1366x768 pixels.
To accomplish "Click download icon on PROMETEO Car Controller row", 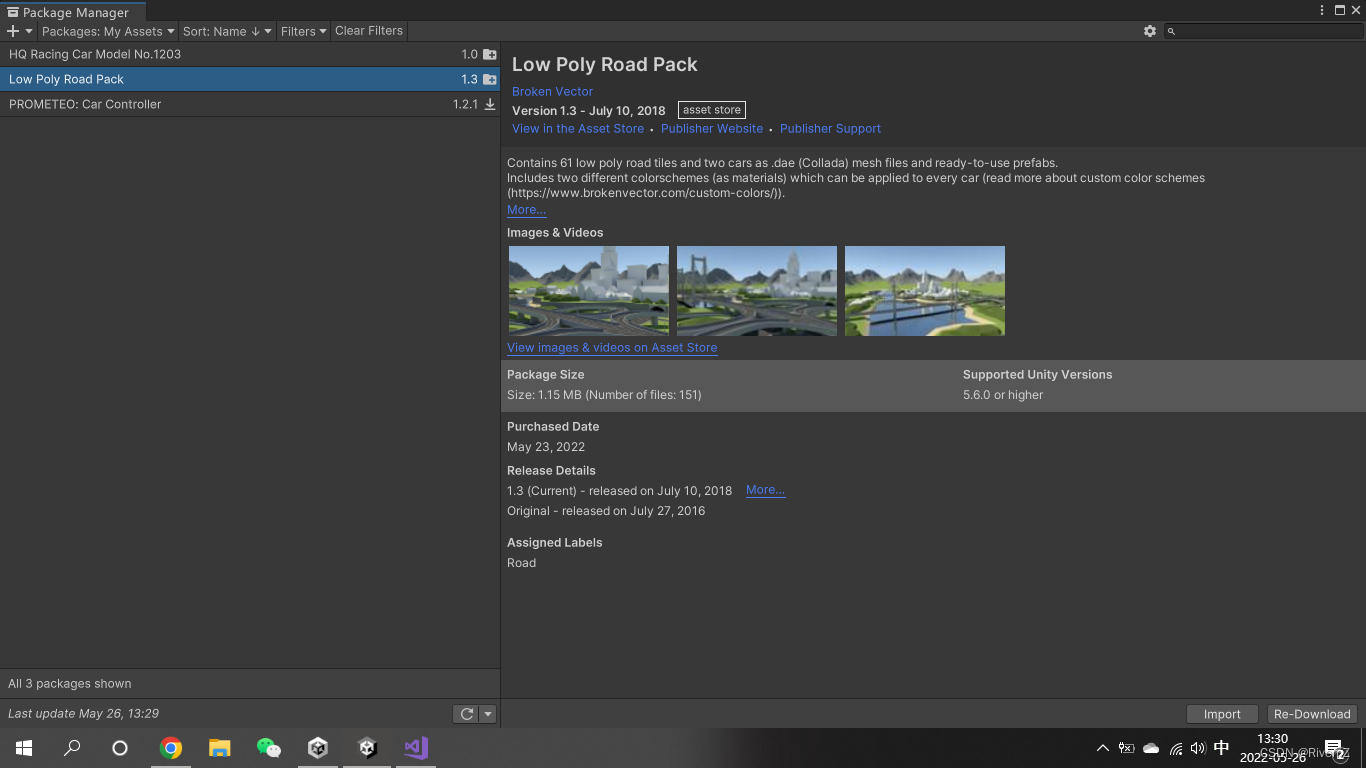I will pyautogui.click(x=490, y=104).
